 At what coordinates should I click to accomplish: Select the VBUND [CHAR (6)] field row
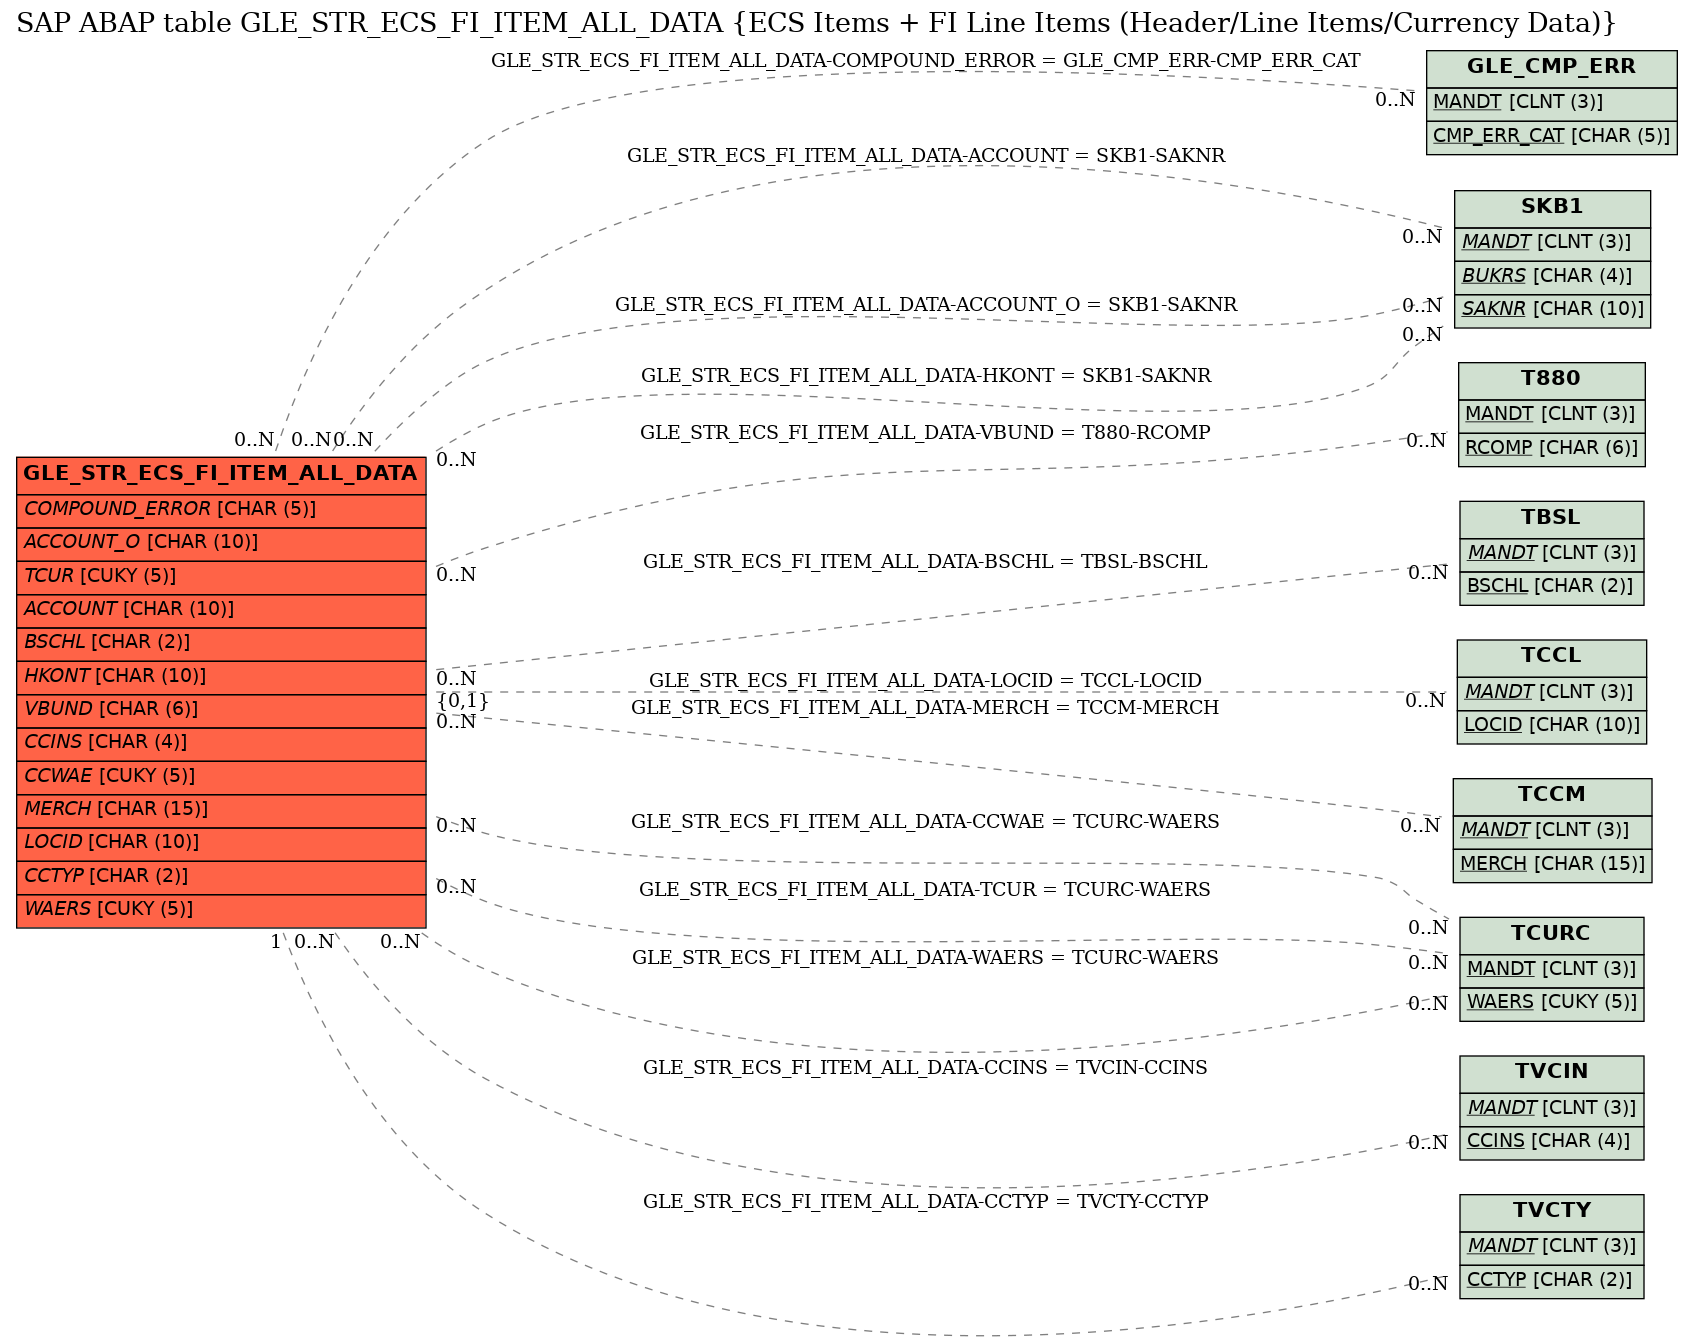click(221, 710)
